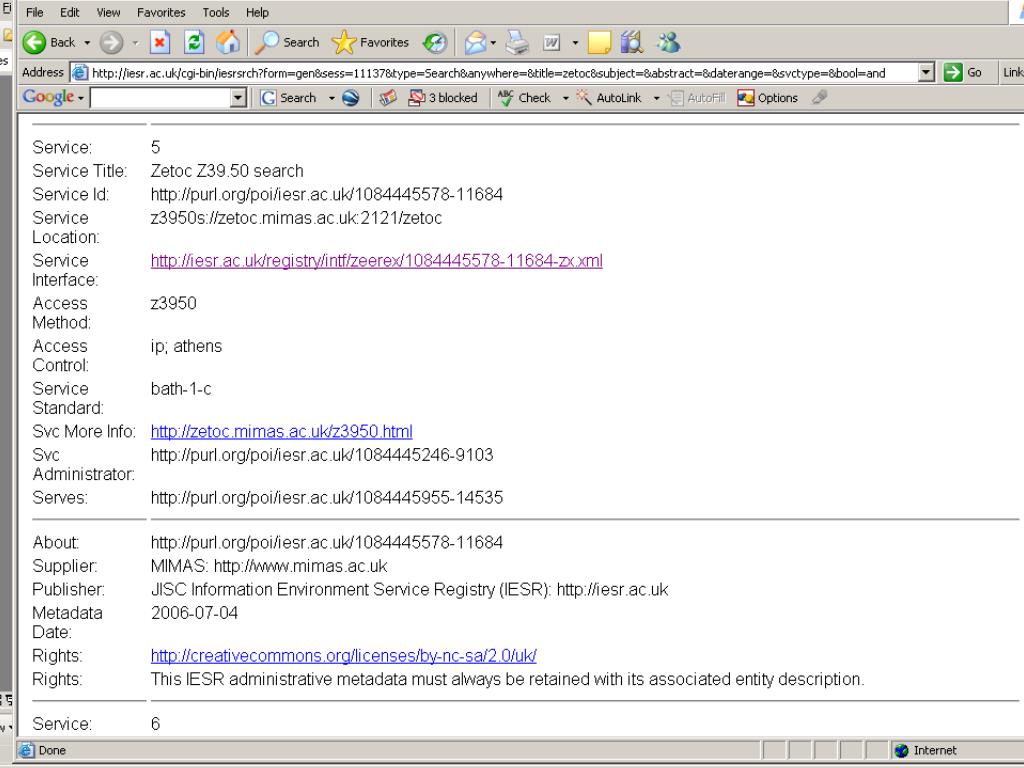Stop loading with the red X icon

click(x=159, y=42)
